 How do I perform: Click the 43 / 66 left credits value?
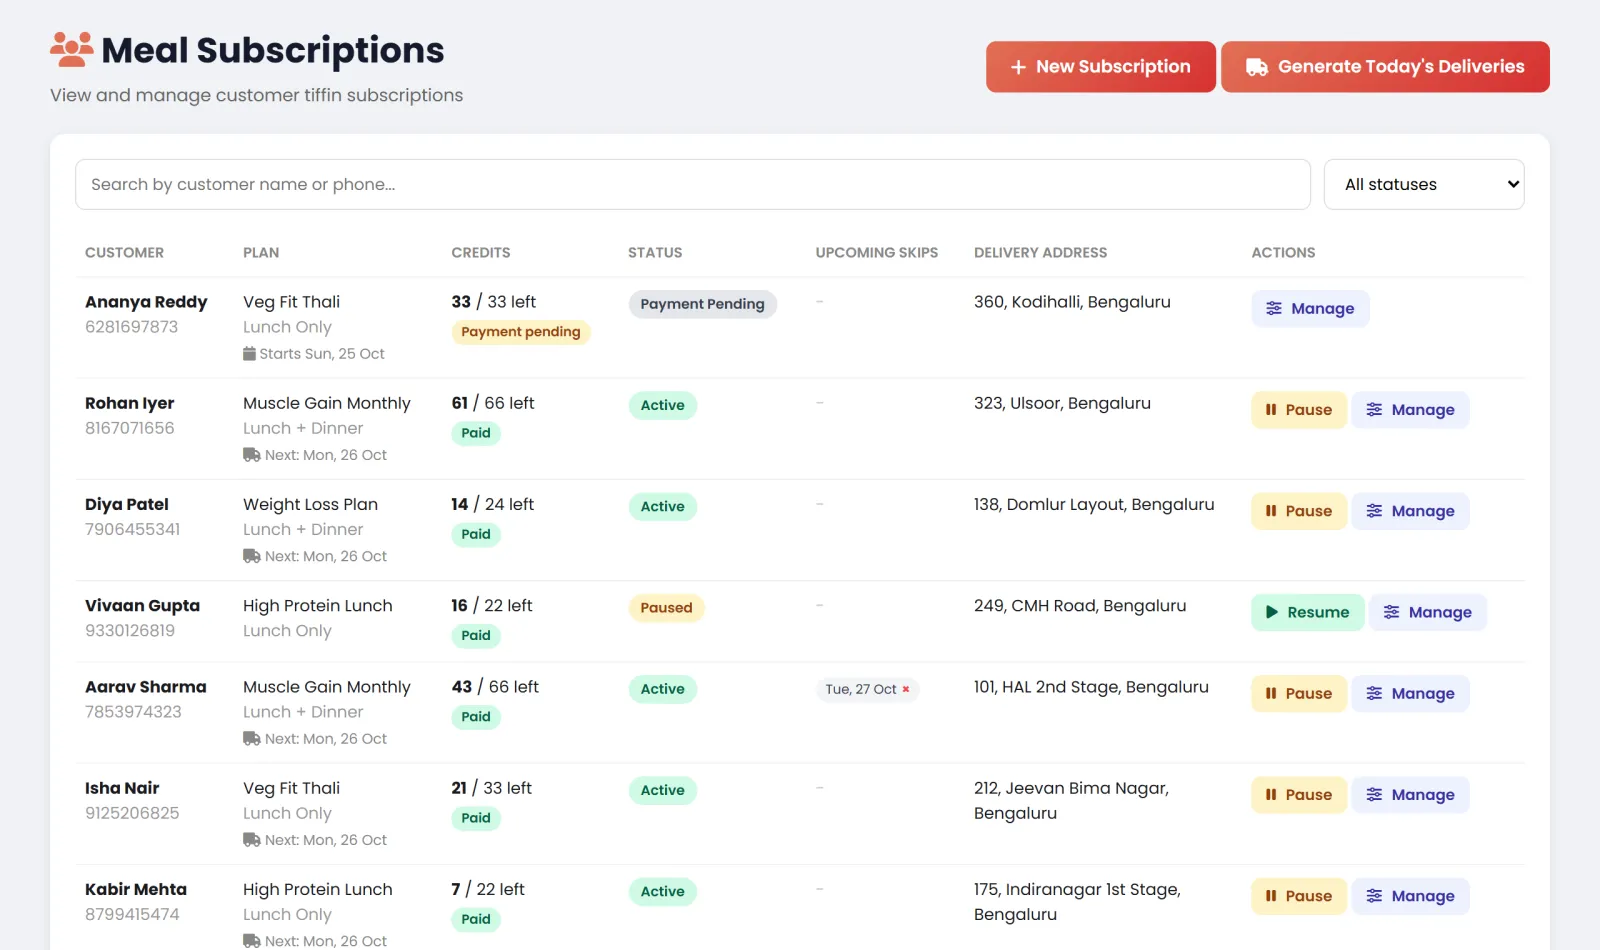tap(495, 687)
